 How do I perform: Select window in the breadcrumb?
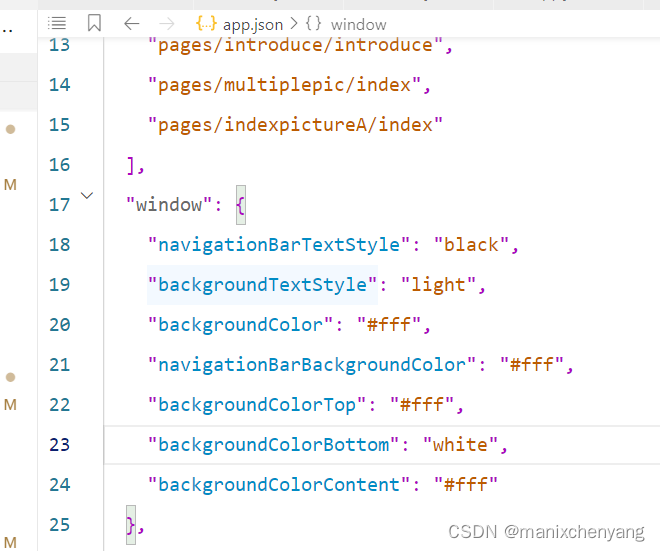[358, 25]
